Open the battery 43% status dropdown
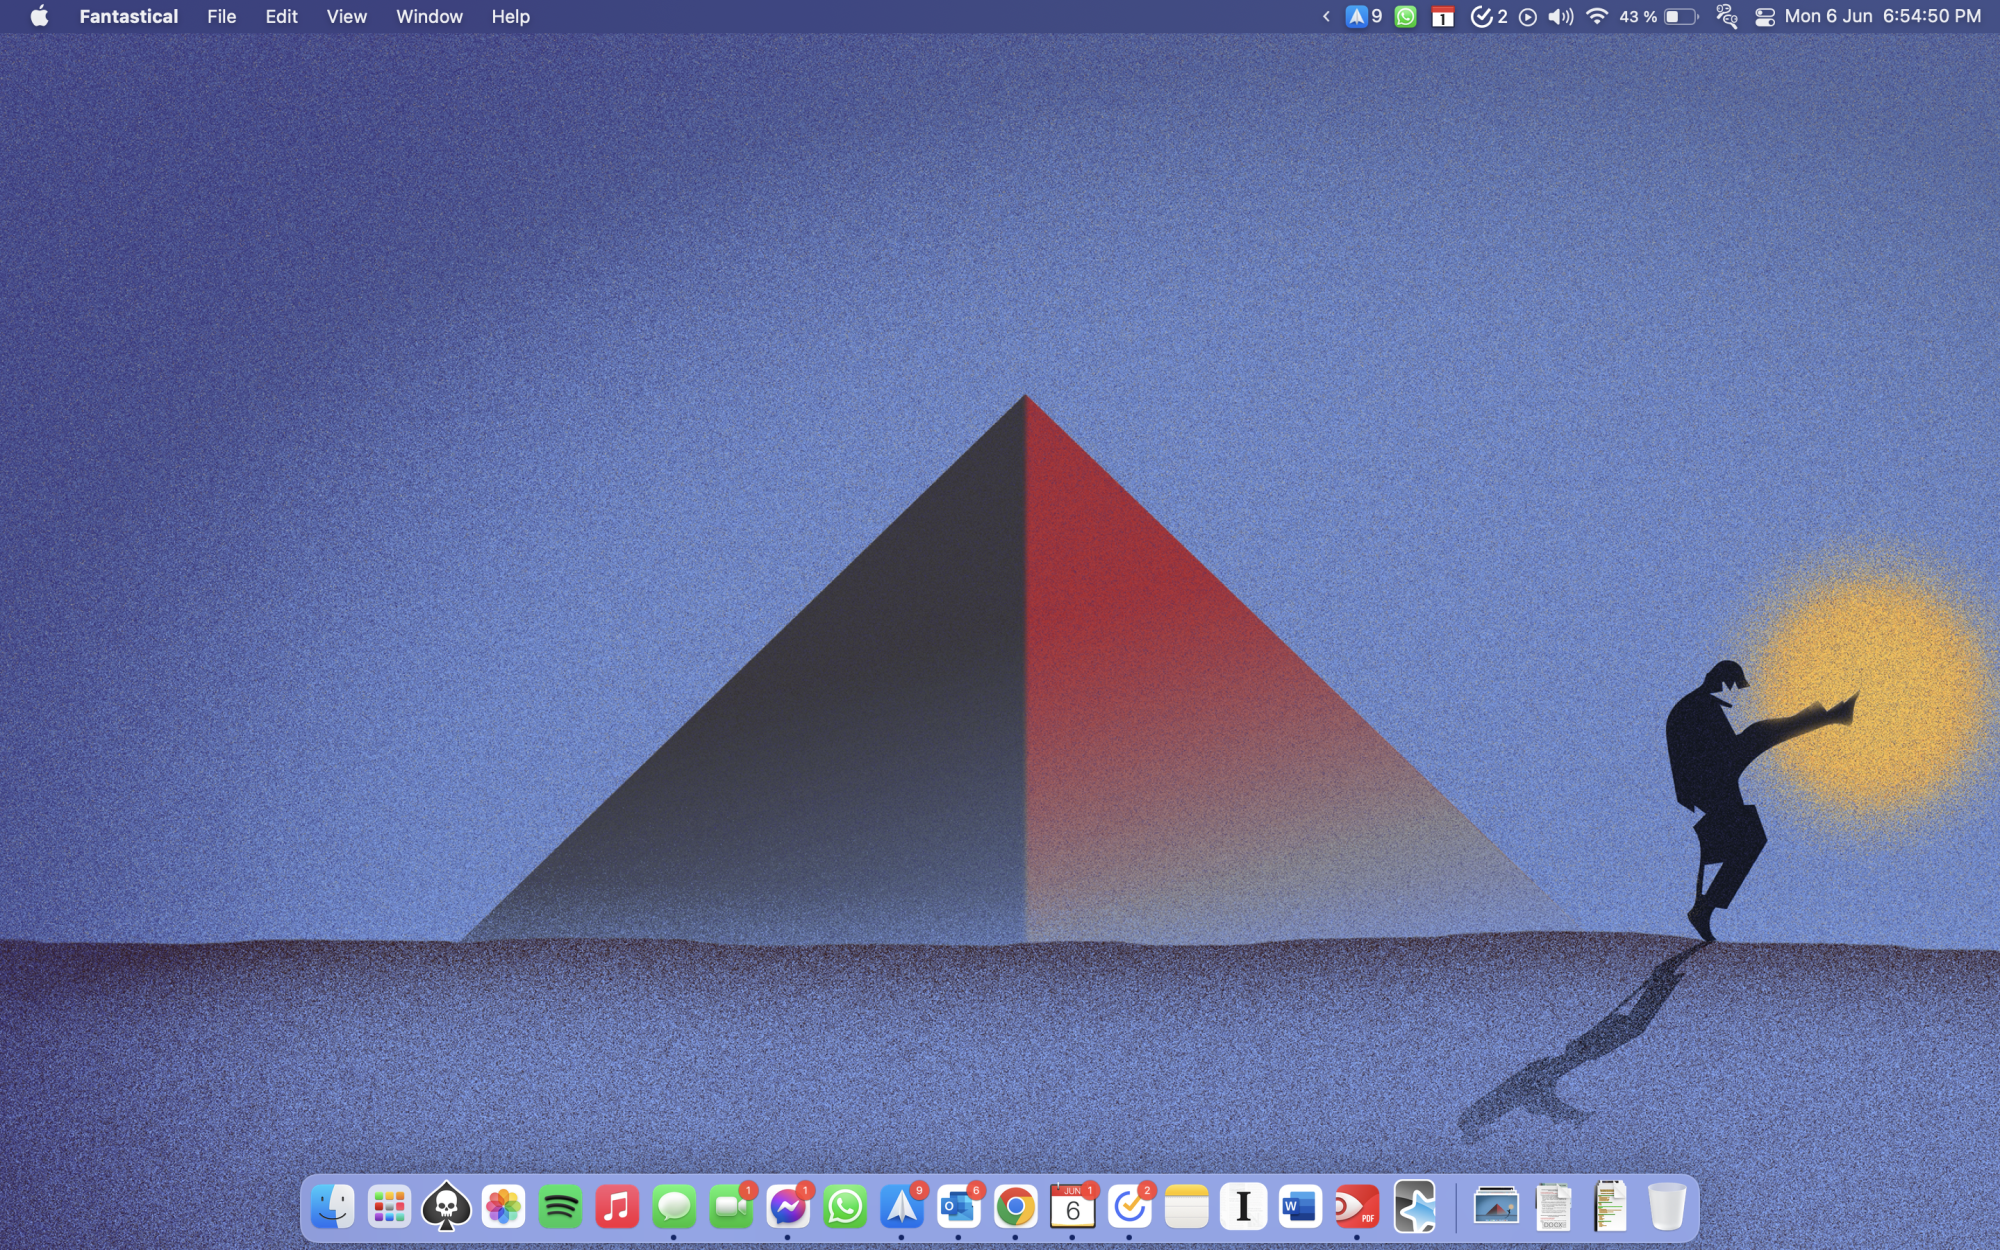This screenshot has width=2000, height=1250. pyautogui.click(x=1680, y=17)
